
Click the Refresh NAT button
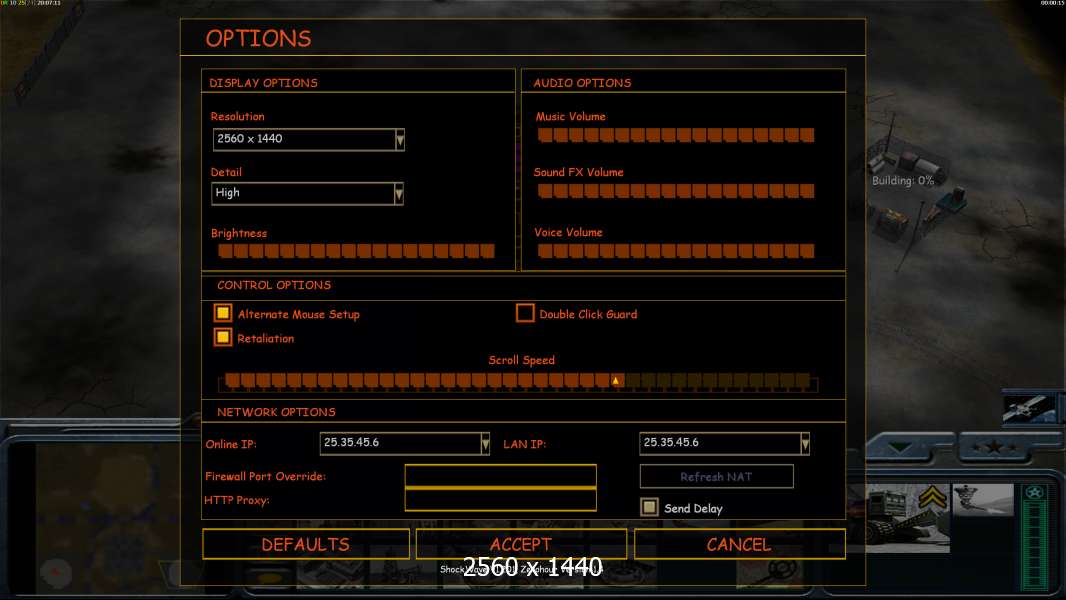click(x=717, y=476)
